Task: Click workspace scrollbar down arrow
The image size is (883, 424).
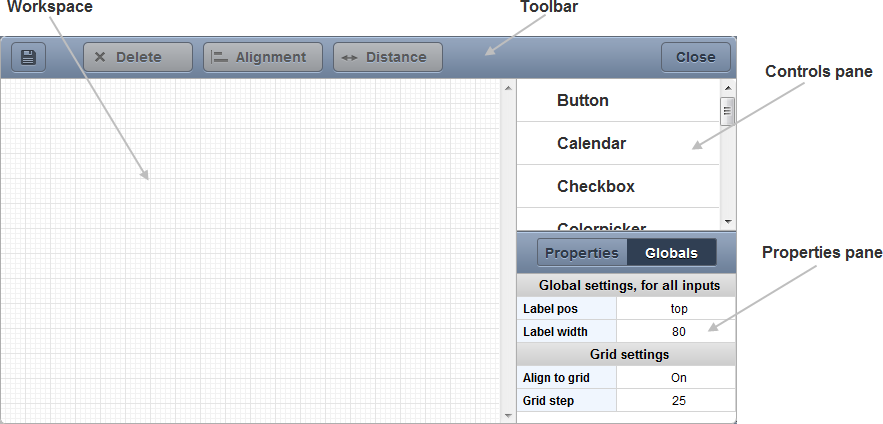Action: (508, 416)
